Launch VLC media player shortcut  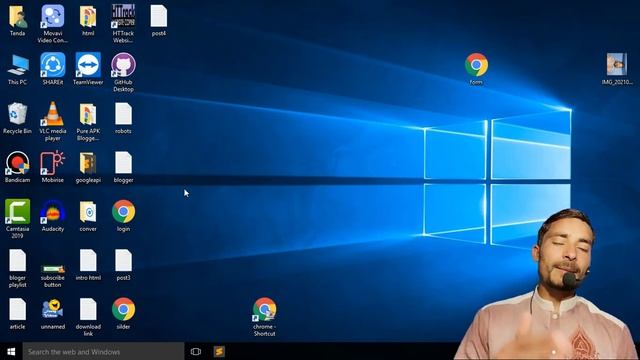pyautogui.click(x=53, y=114)
